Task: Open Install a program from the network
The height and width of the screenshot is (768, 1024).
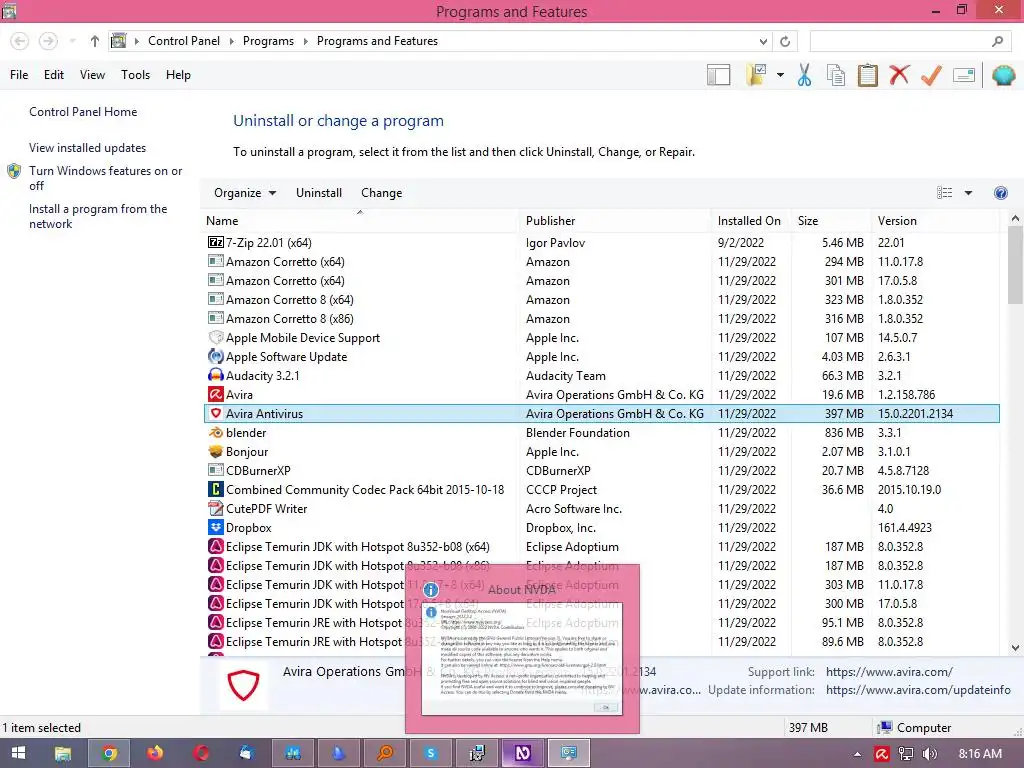Action: [x=98, y=216]
